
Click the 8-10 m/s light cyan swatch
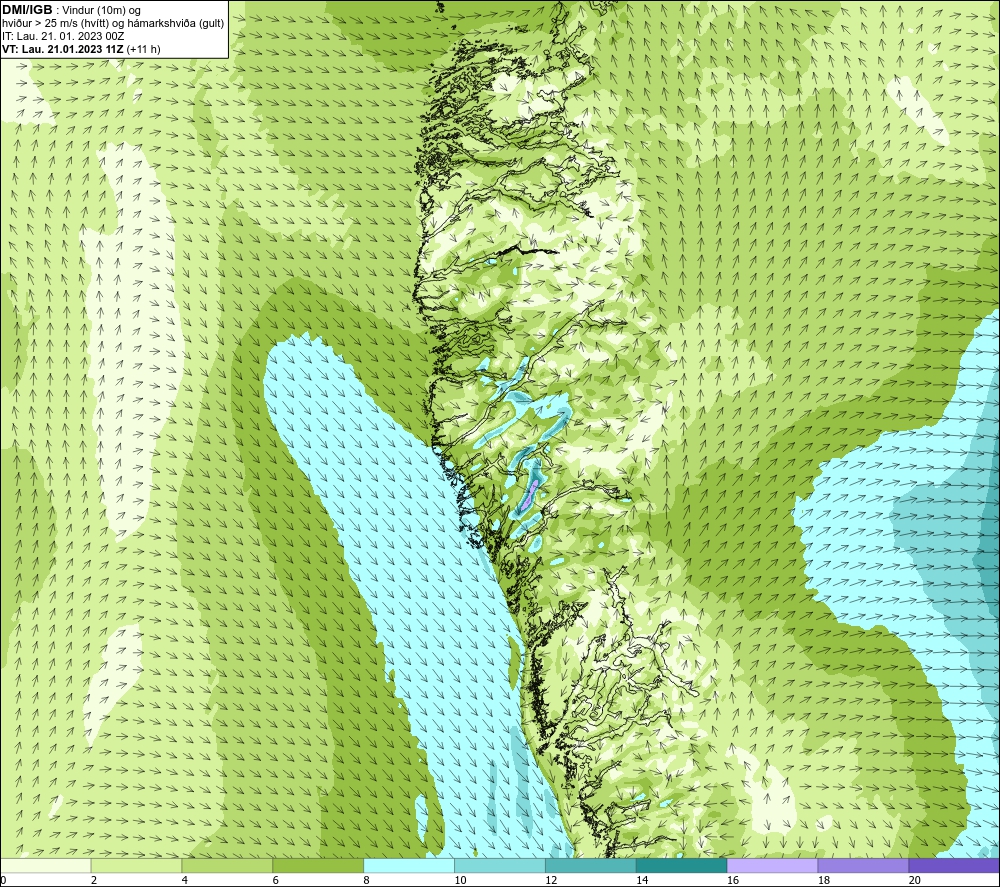click(409, 865)
